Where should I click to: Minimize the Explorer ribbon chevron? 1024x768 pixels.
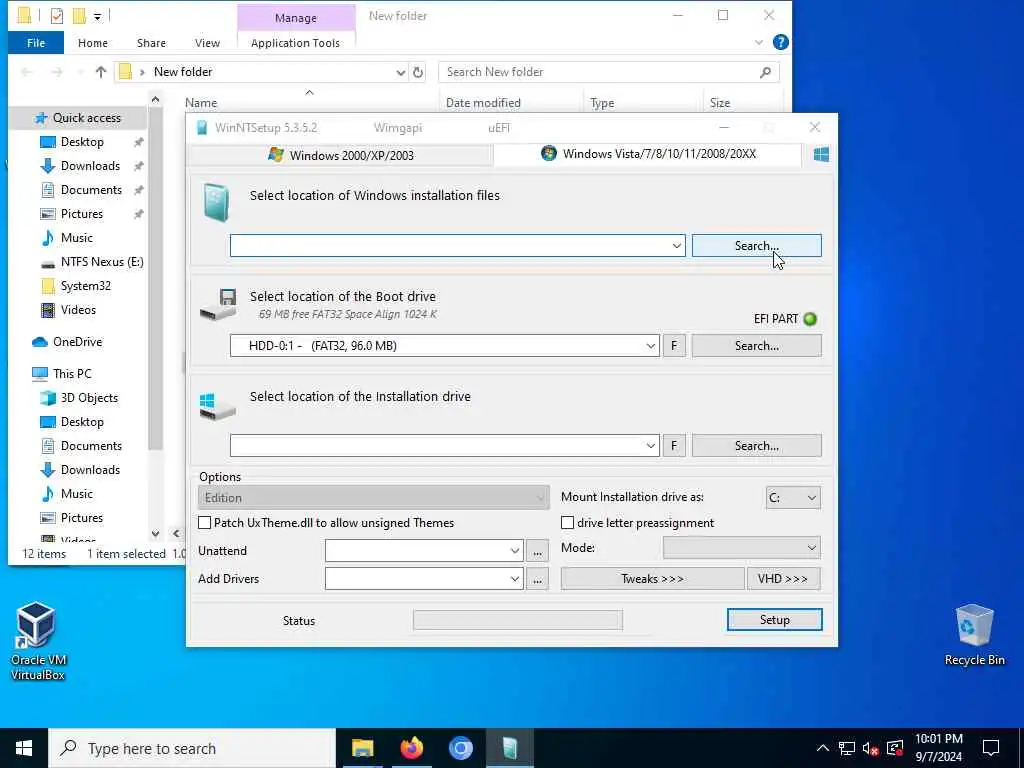point(759,42)
